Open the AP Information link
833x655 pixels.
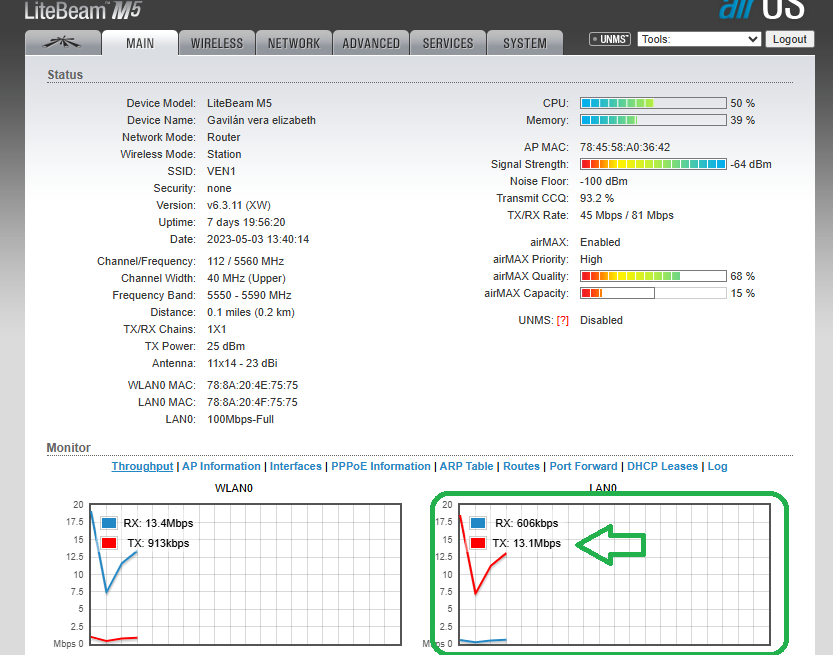[222, 467]
